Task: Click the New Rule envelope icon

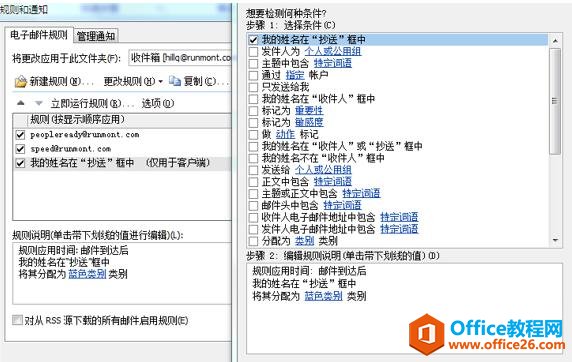Action: point(20,81)
